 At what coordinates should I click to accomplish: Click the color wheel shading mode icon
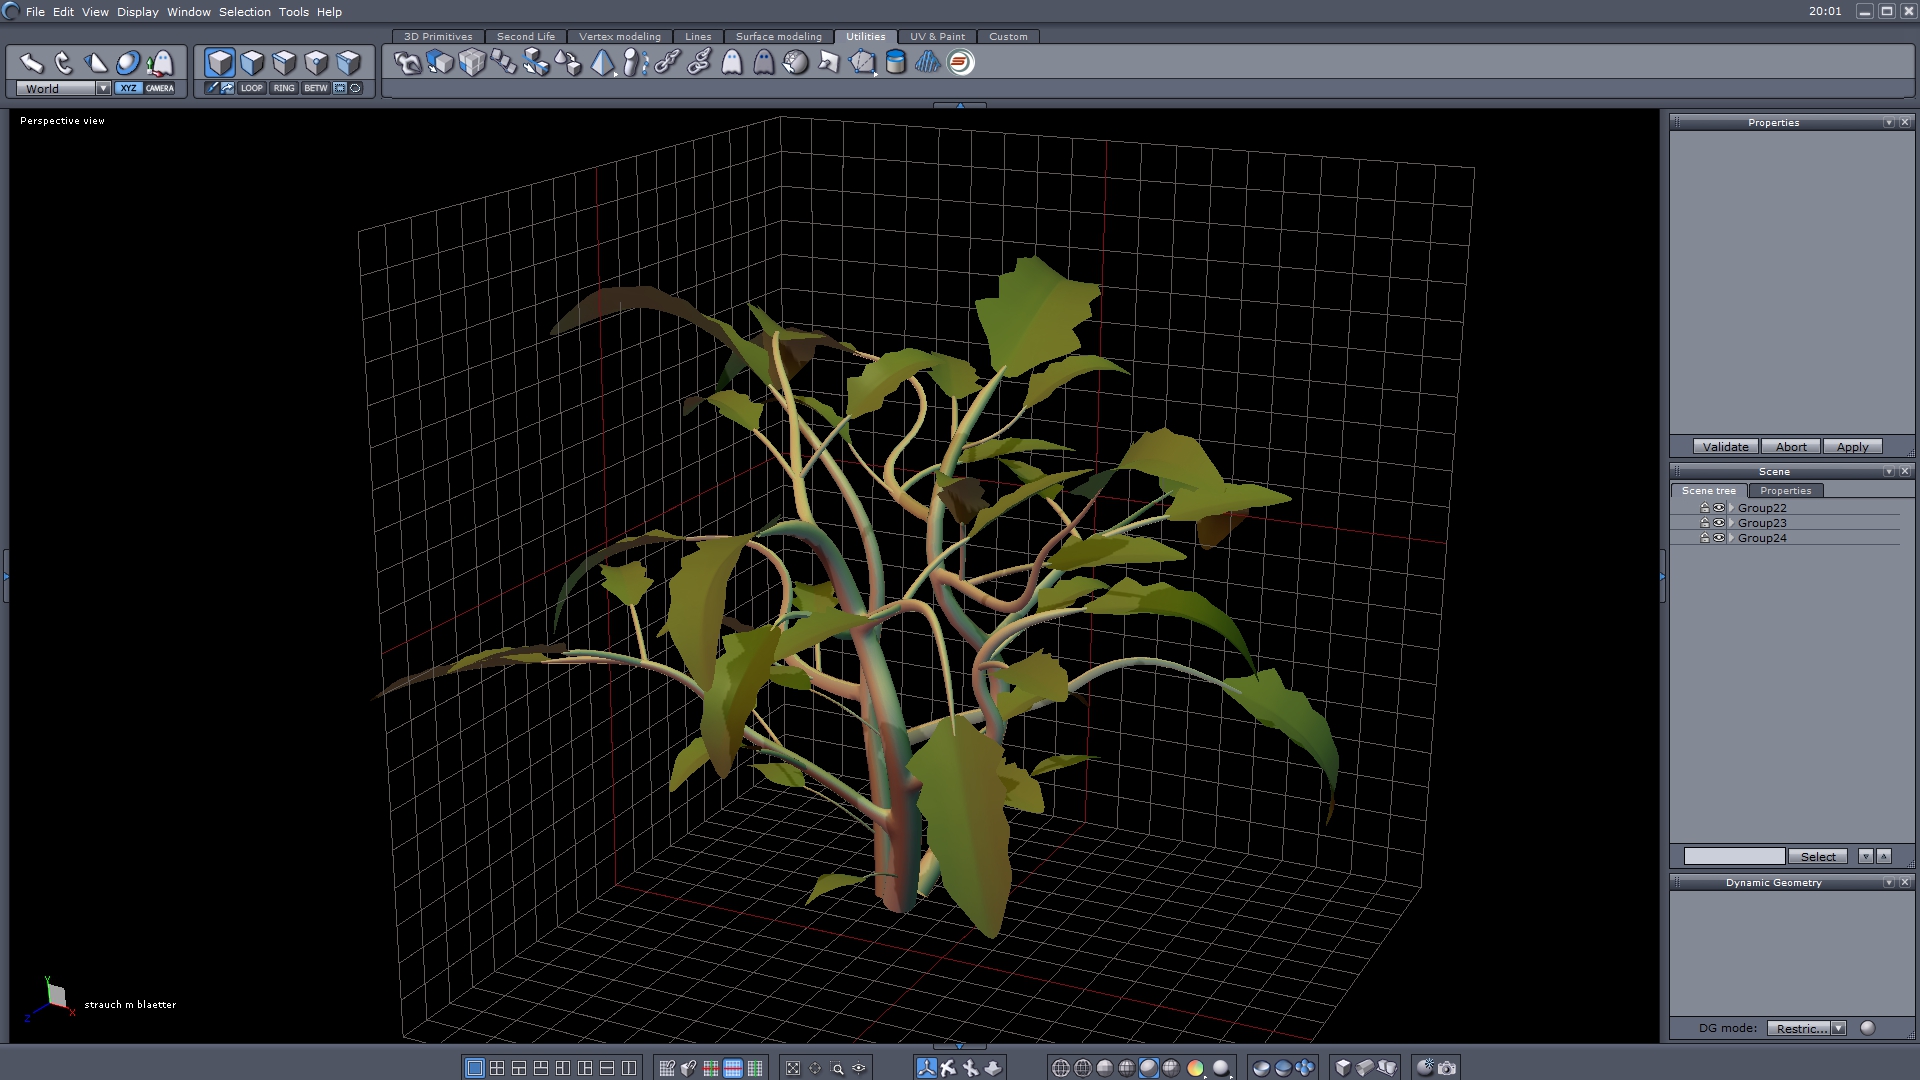pyautogui.click(x=1195, y=1068)
